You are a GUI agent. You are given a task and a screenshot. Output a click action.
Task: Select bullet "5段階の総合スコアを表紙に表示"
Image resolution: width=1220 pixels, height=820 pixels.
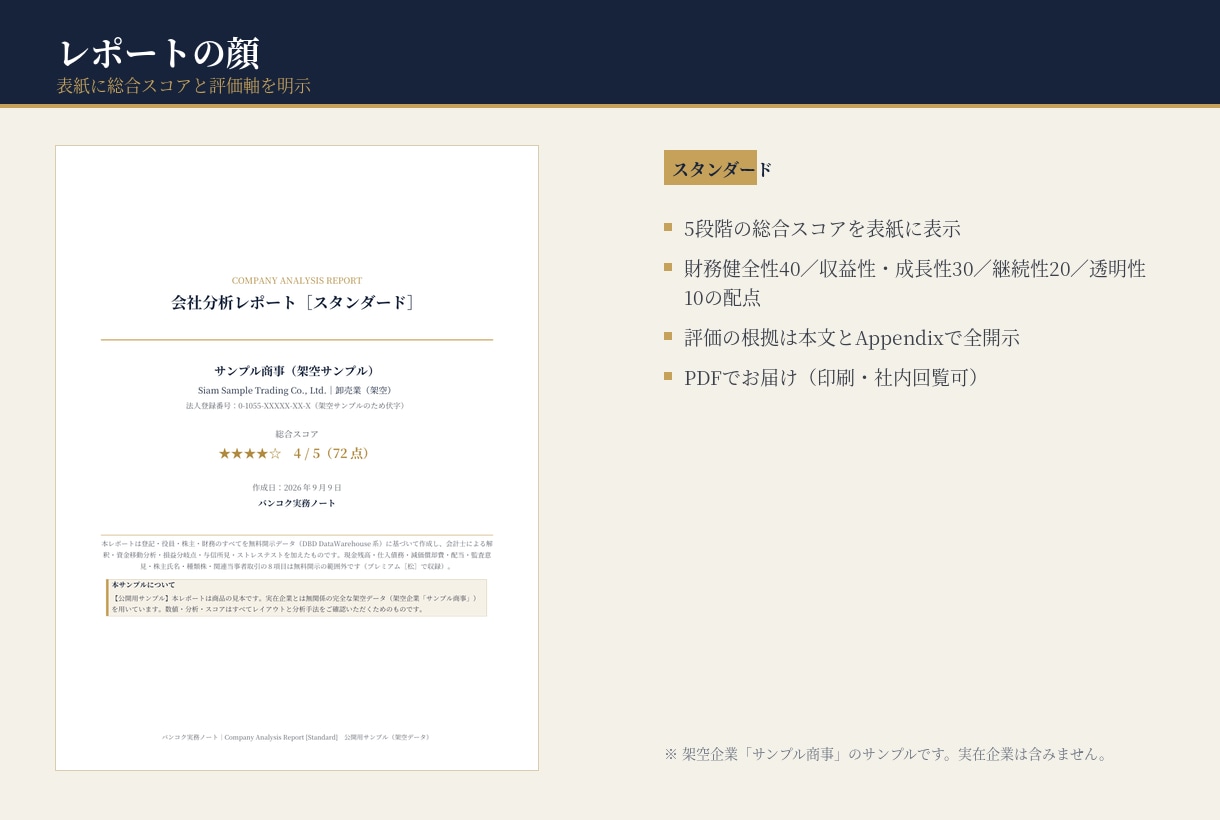click(x=822, y=228)
